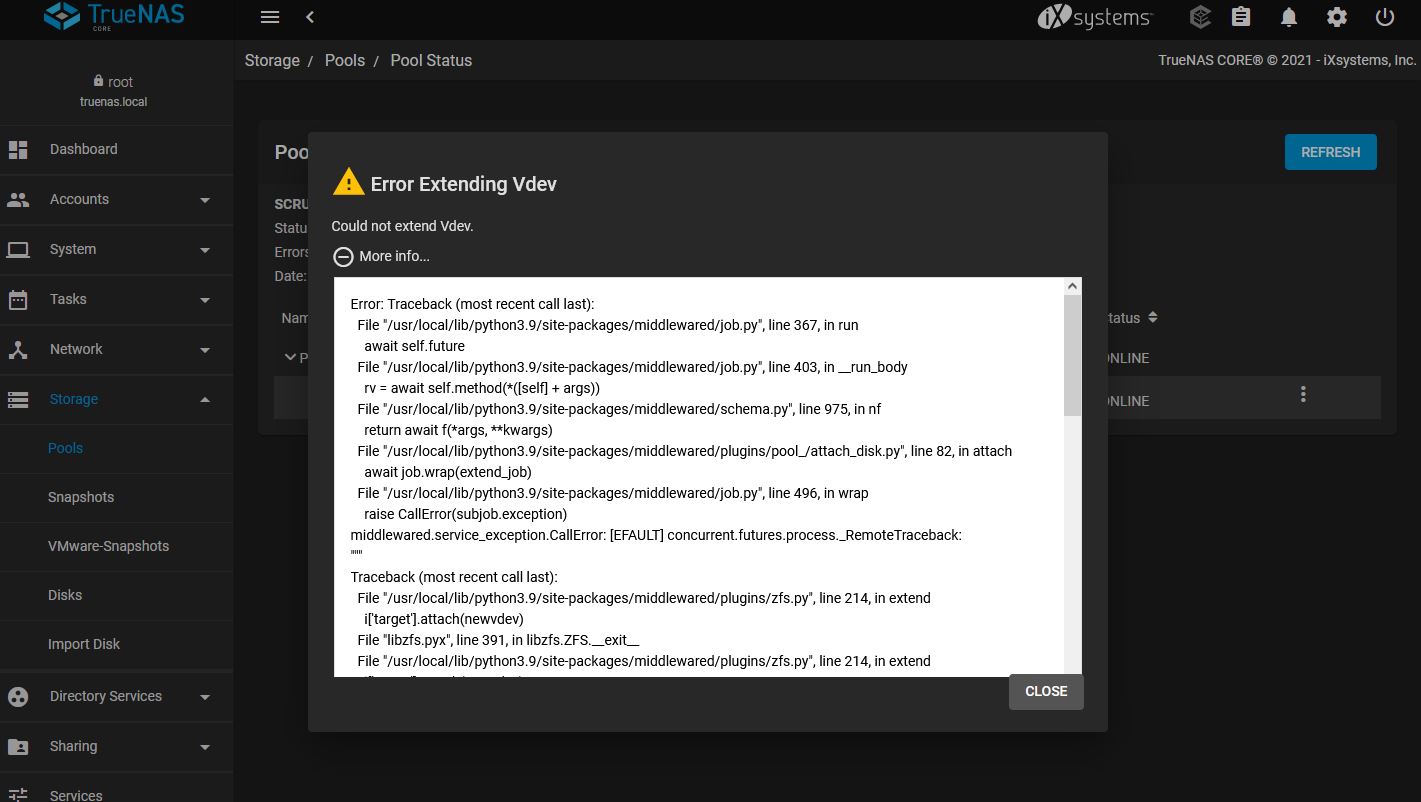Expand Directory Services menu arrow
Image resolution: width=1421 pixels, height=802 pixels.
click(x=205, y=697)
